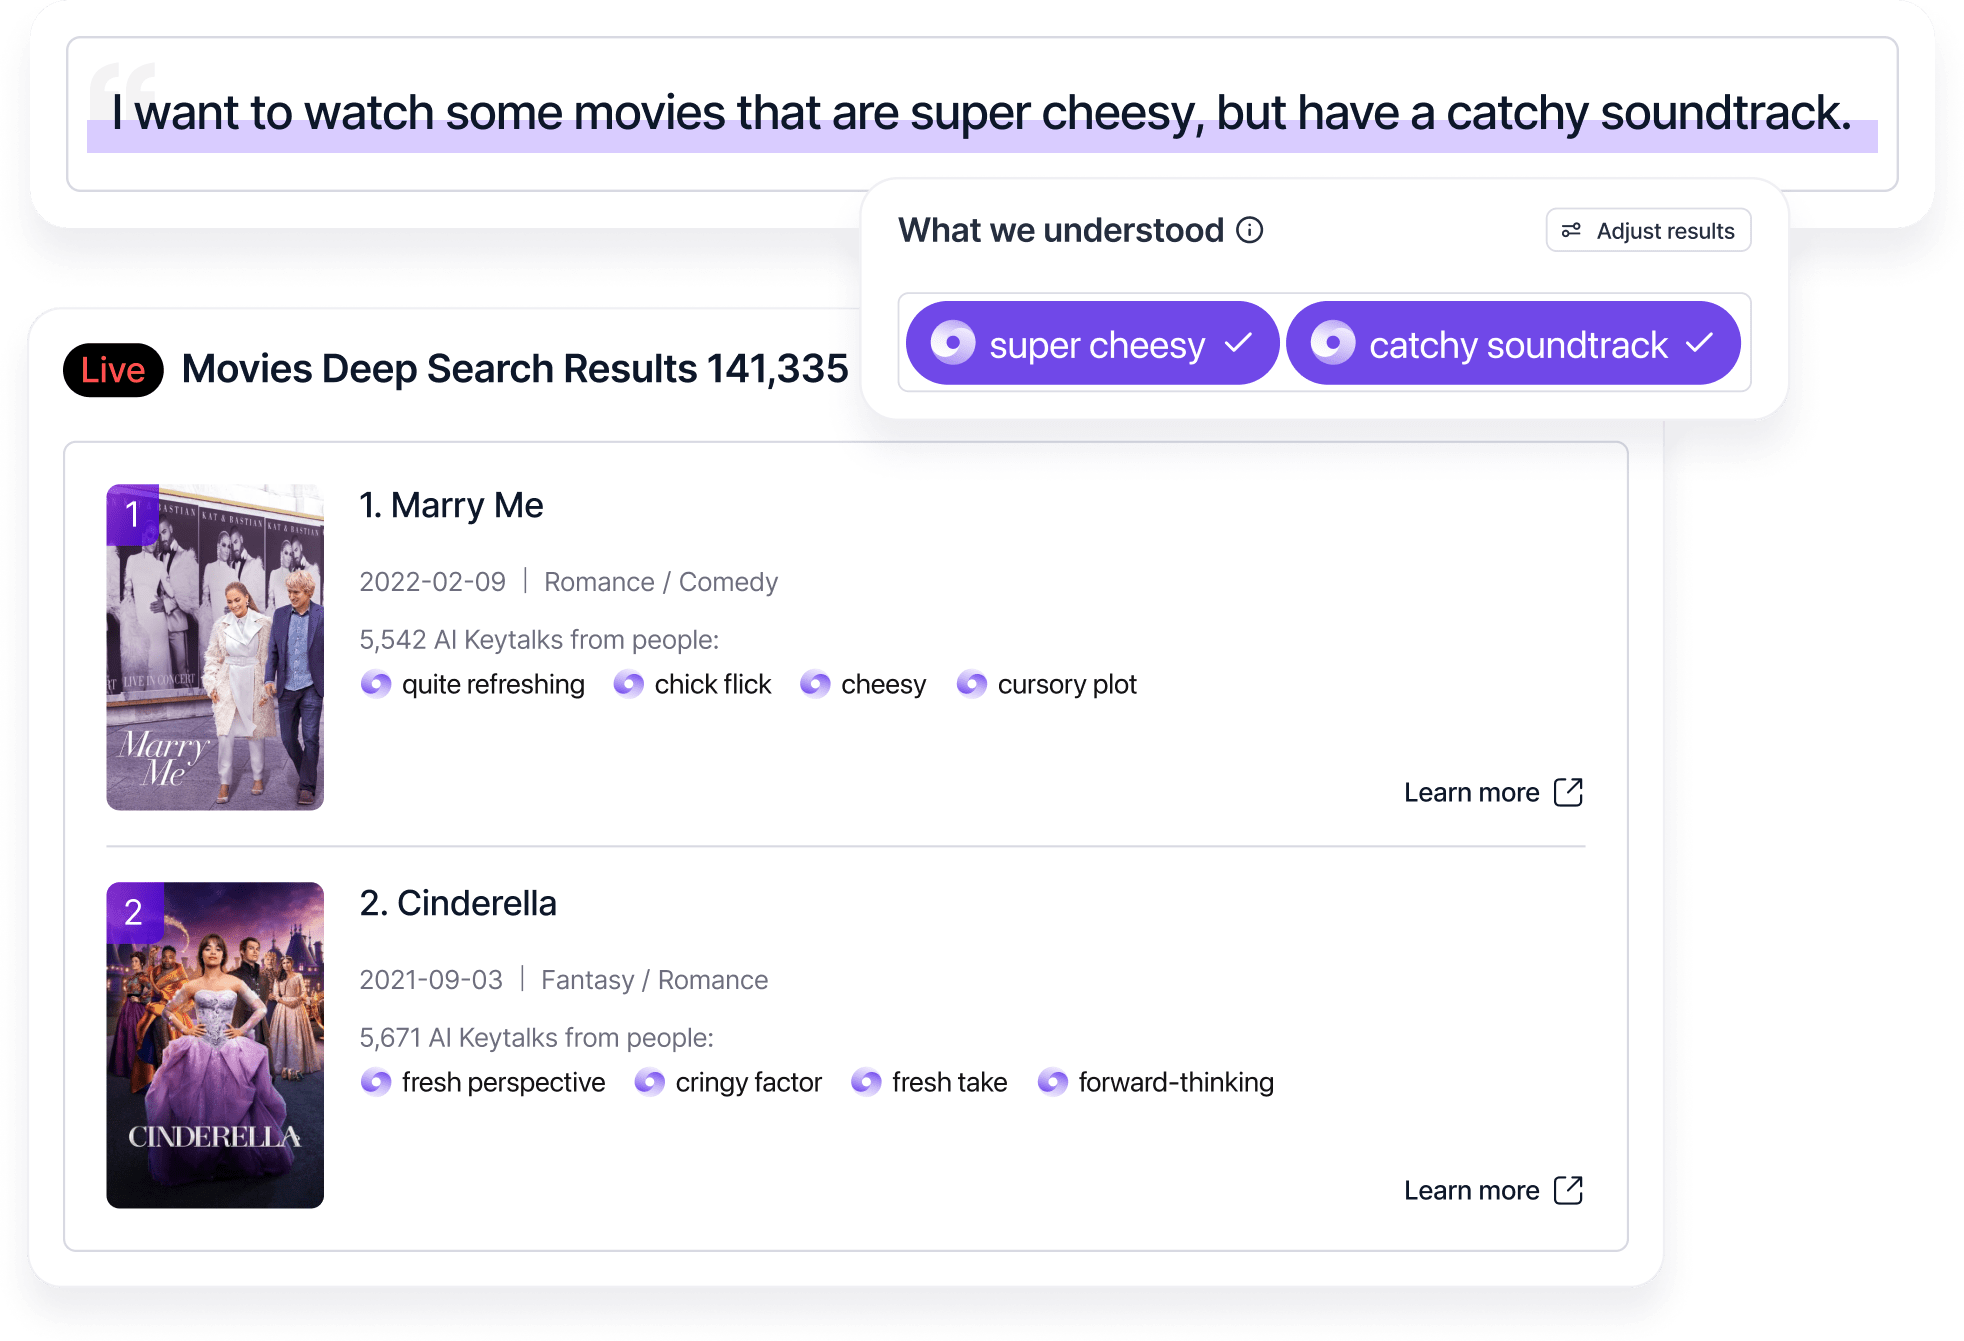Click the Romance / Comedy genre text

tap(661, 582)
